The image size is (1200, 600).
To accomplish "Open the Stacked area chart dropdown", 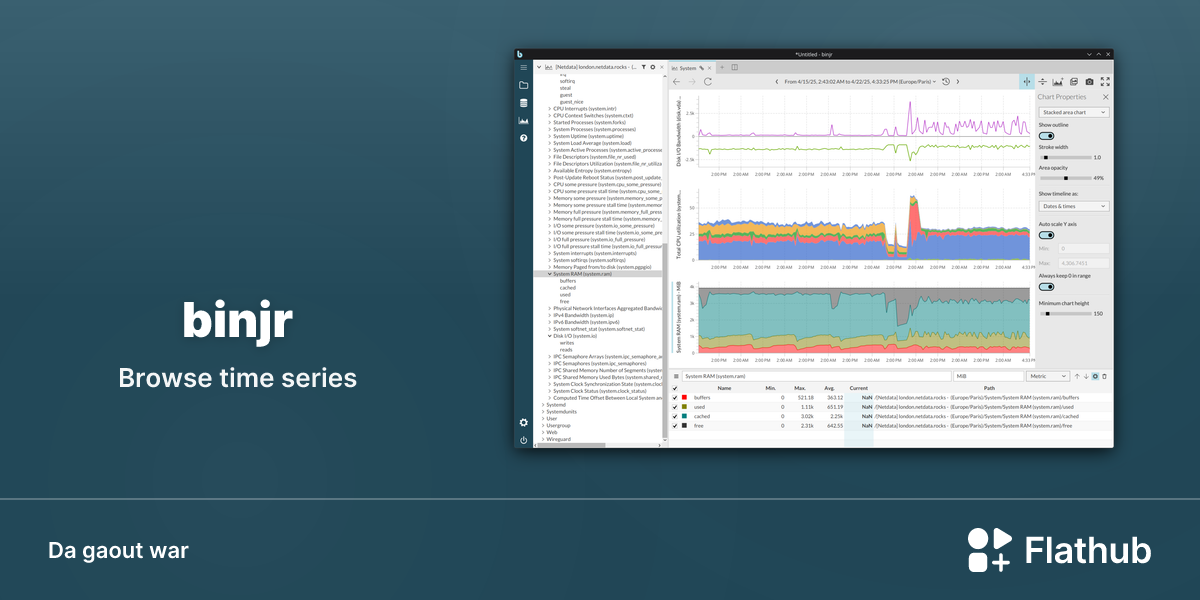I will coord(1074,113).
